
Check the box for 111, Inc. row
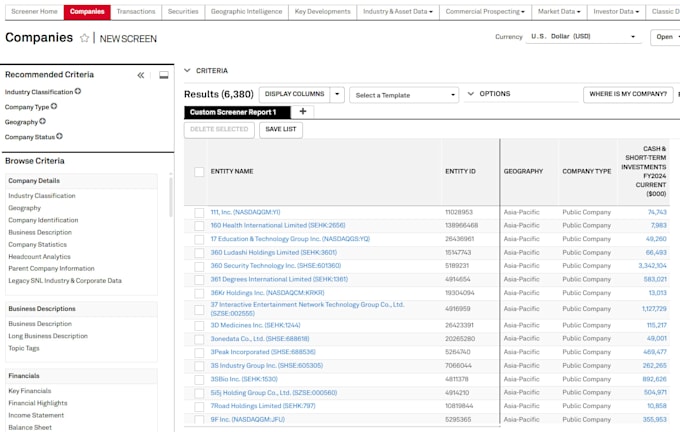tap(199, 213)
